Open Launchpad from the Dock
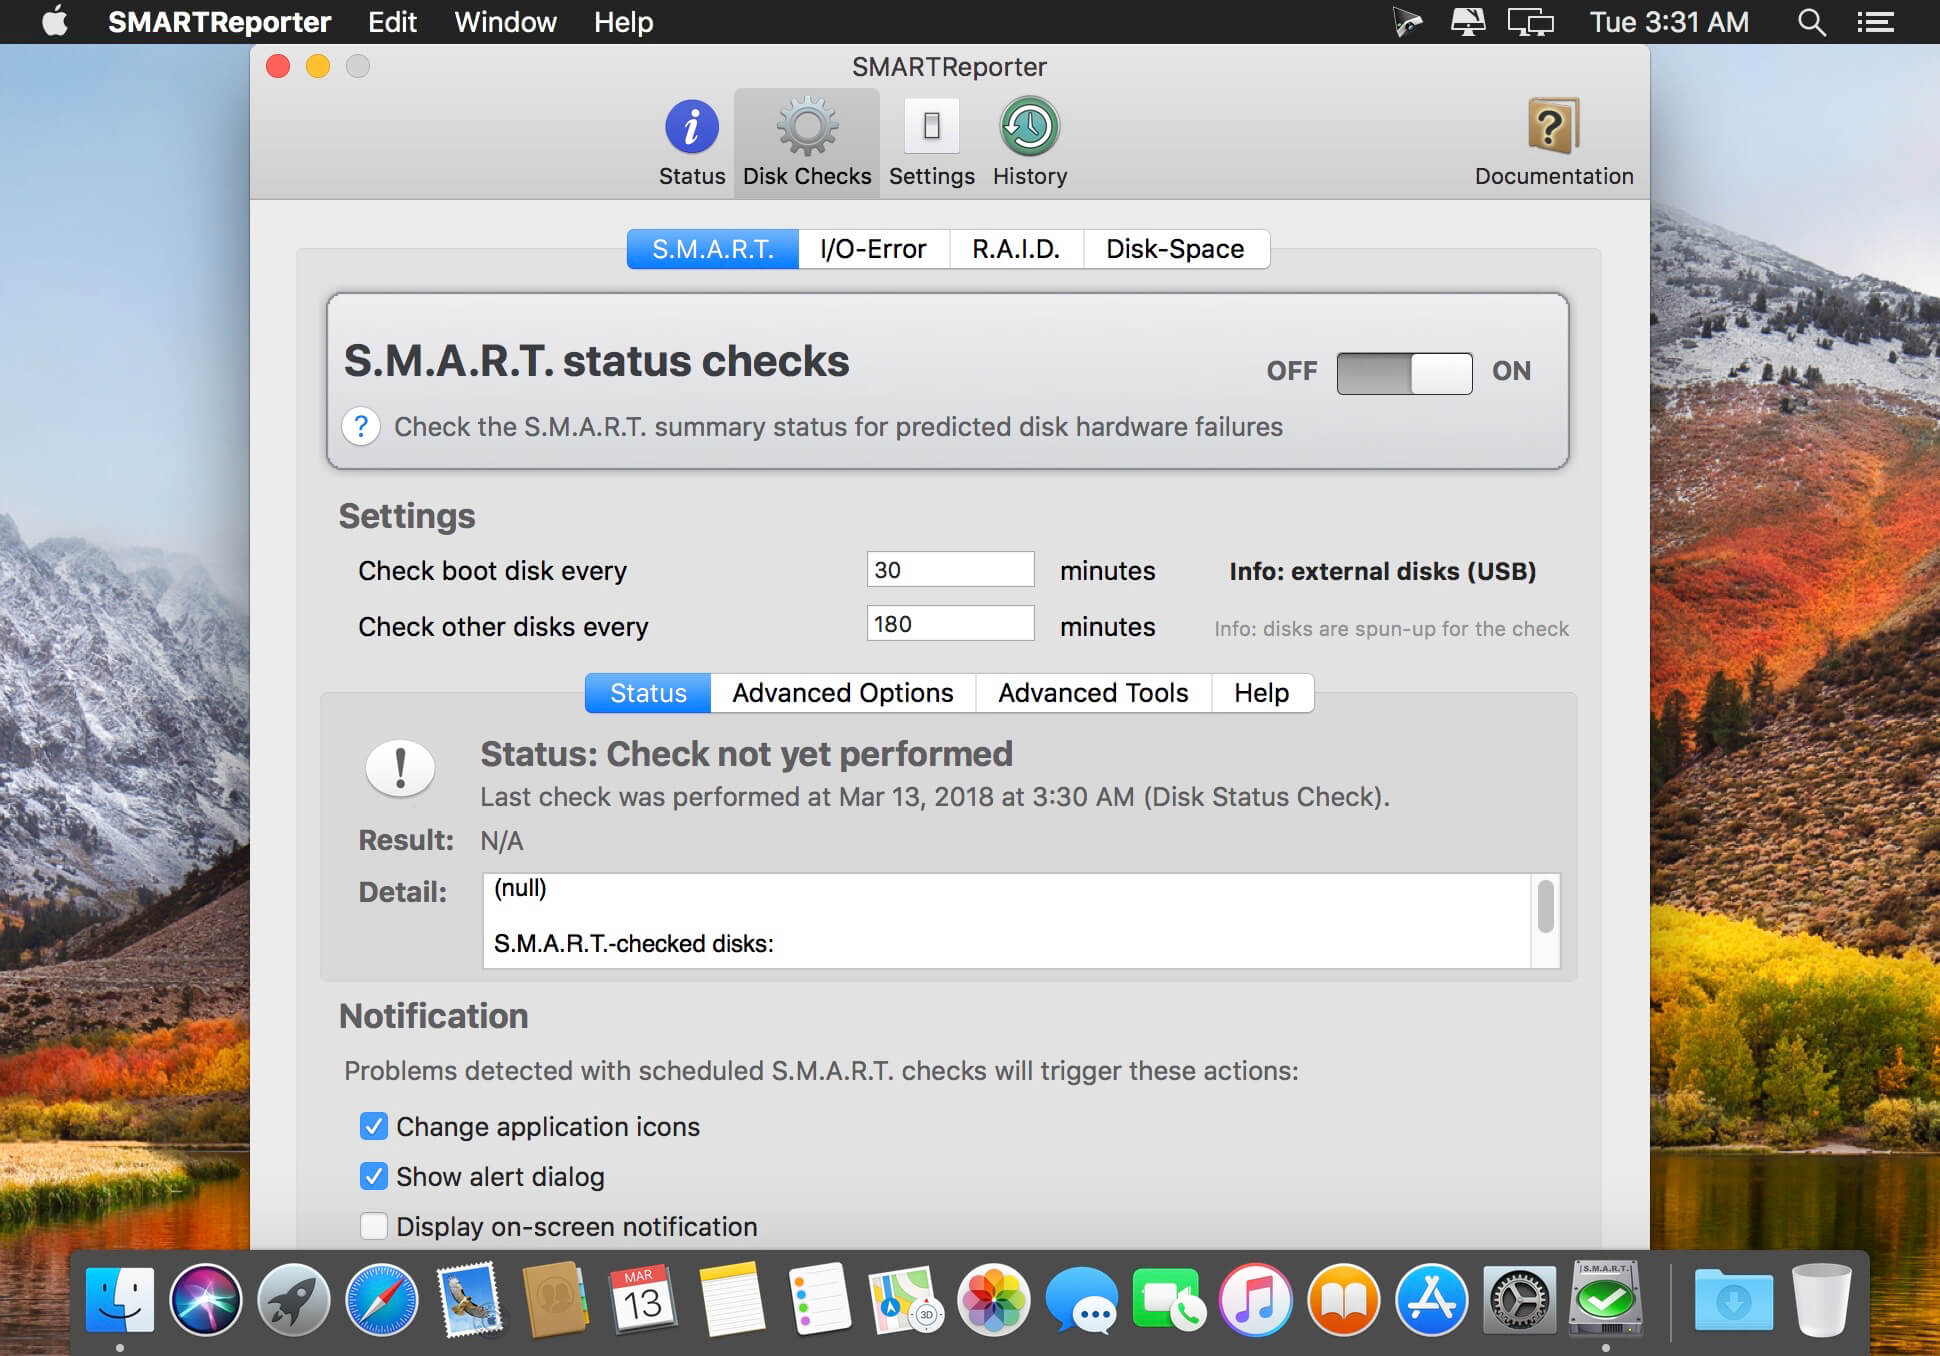The height and width of the screenshot is (1356, 1940). [x=294, y=1300]
